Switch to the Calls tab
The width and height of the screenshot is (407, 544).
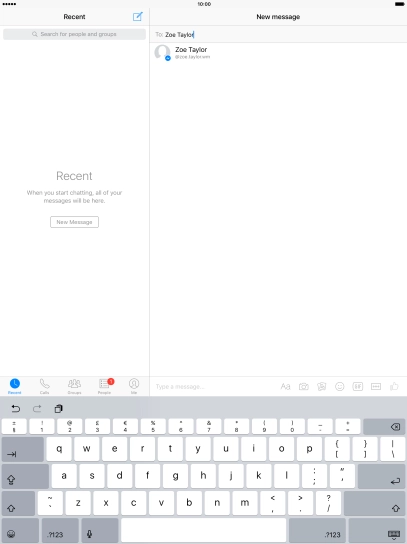pos(44,386)
